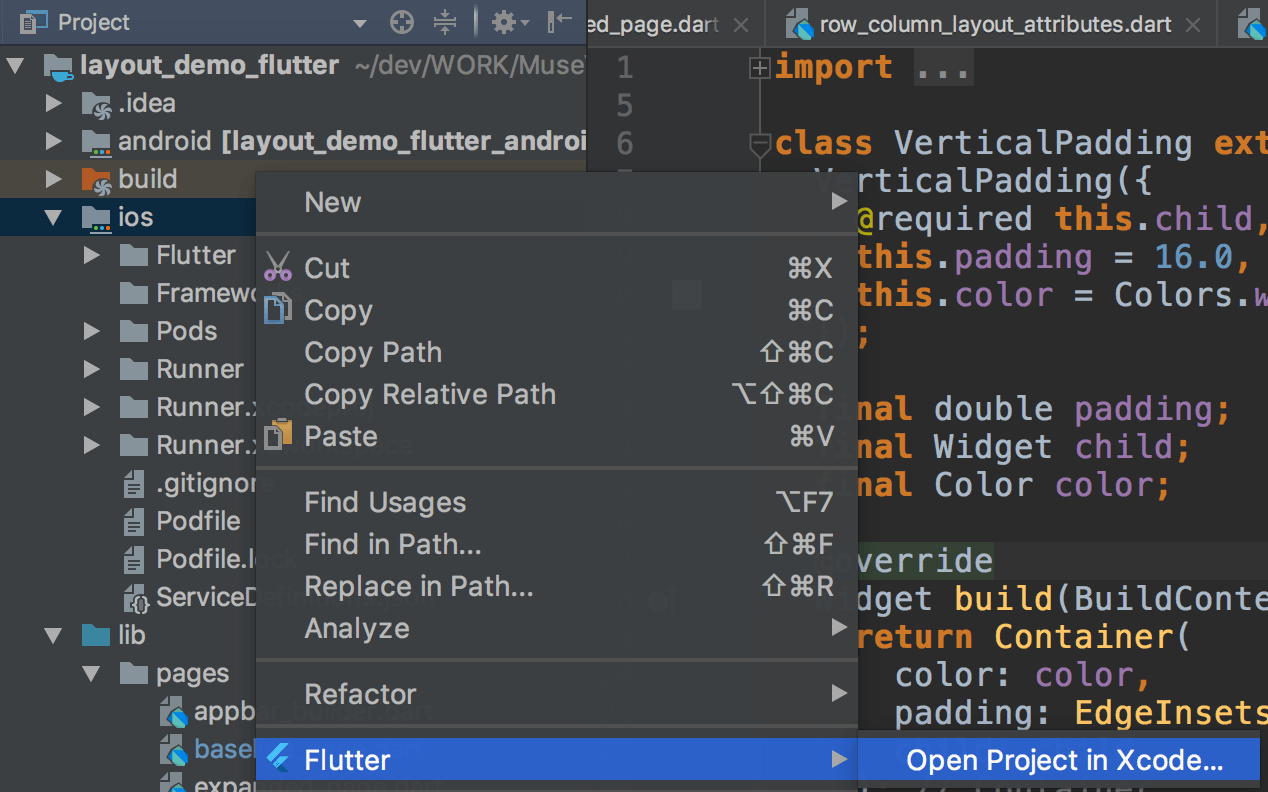
Task: Expand the build folder
Action: pyautogui.click(x=53, y=179)
